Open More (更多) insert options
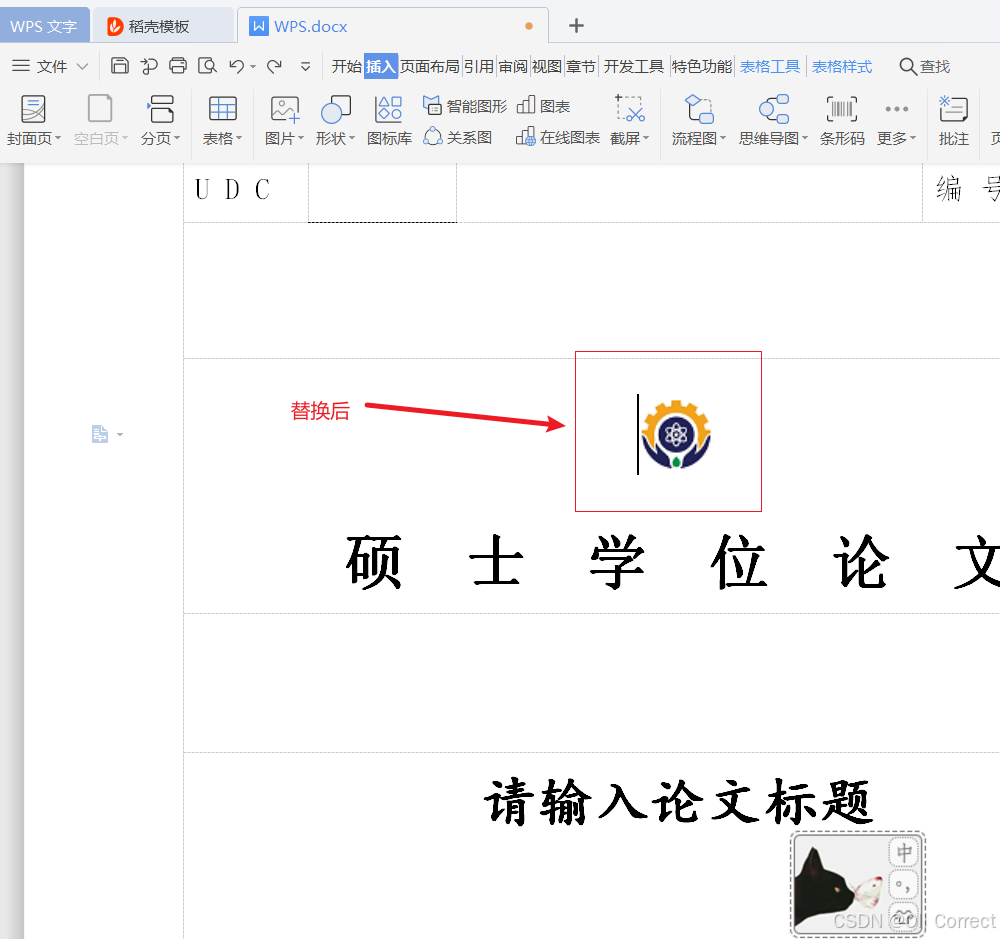 coord(897,119)
